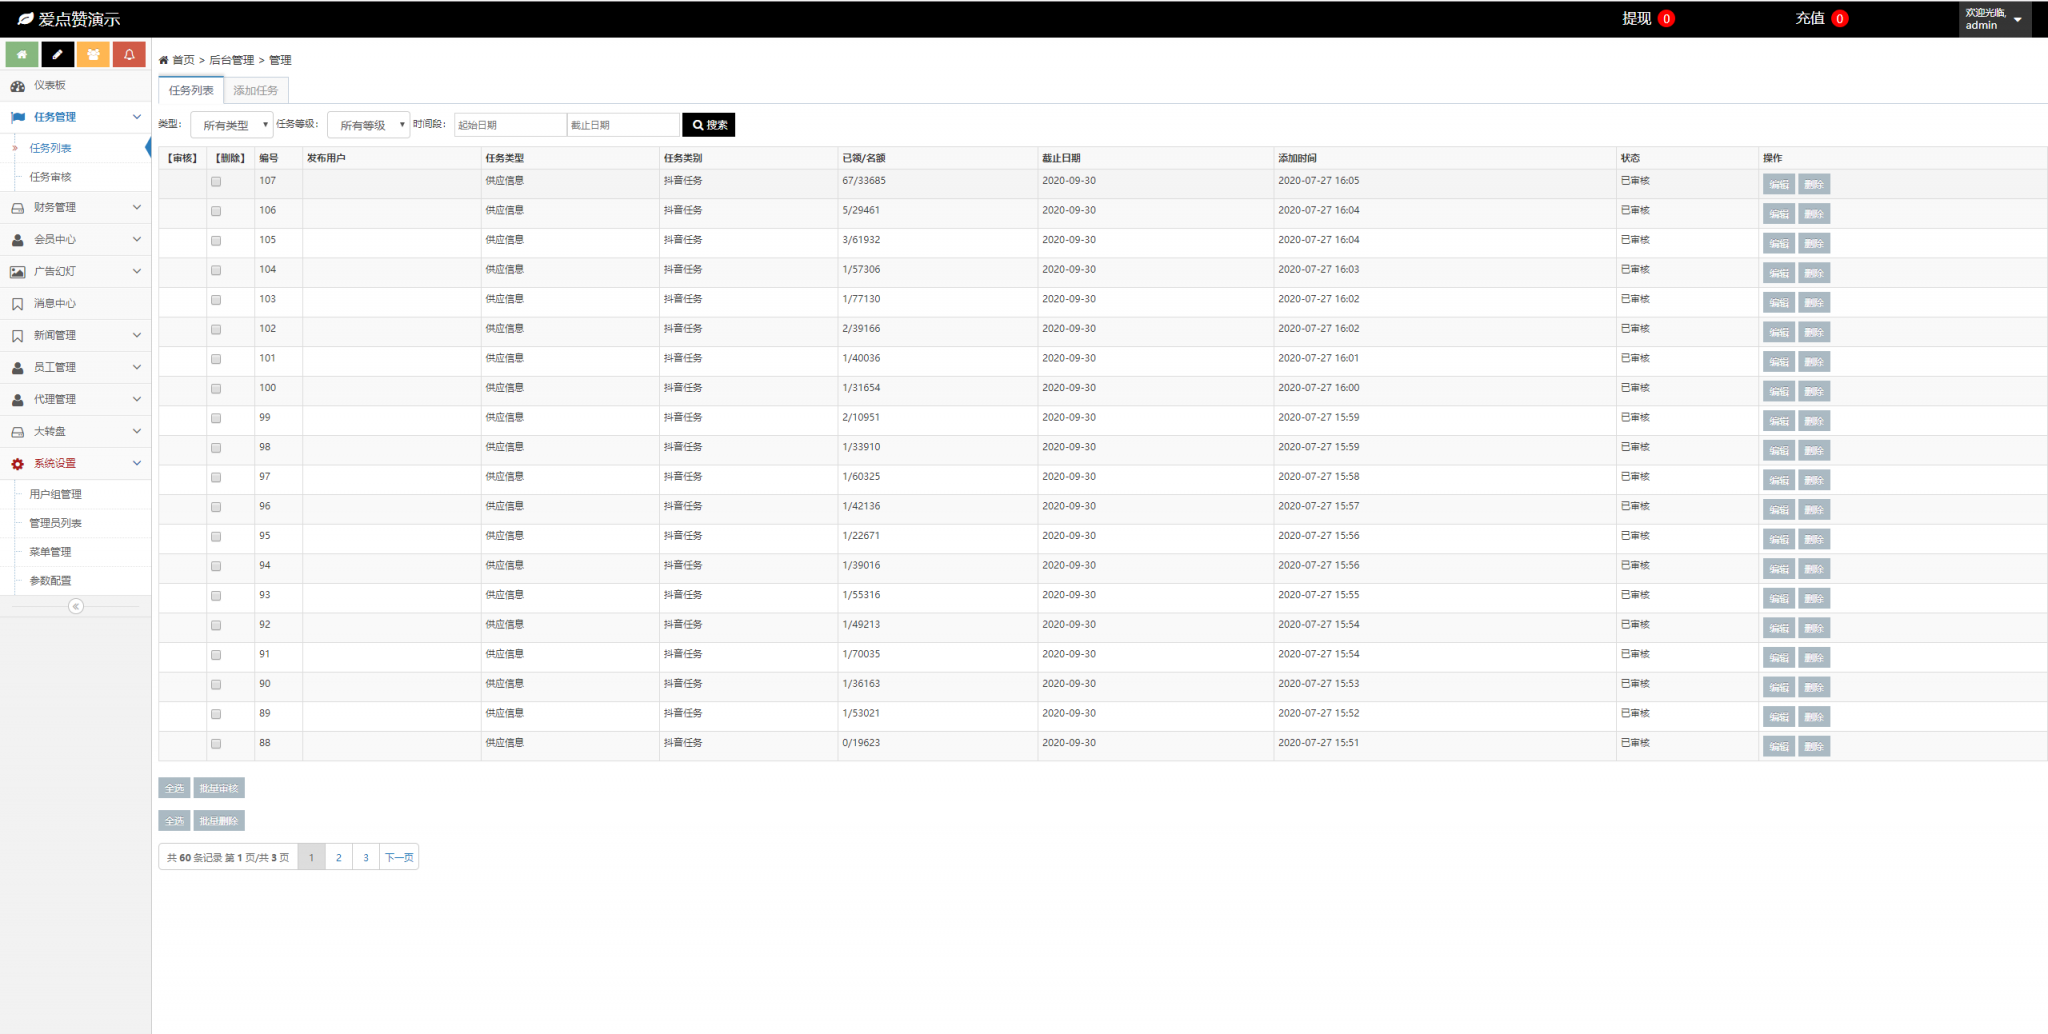2048x1034 pixels.
Task: Click the 起始日期 start date field
Action: [x=510, y=125]
